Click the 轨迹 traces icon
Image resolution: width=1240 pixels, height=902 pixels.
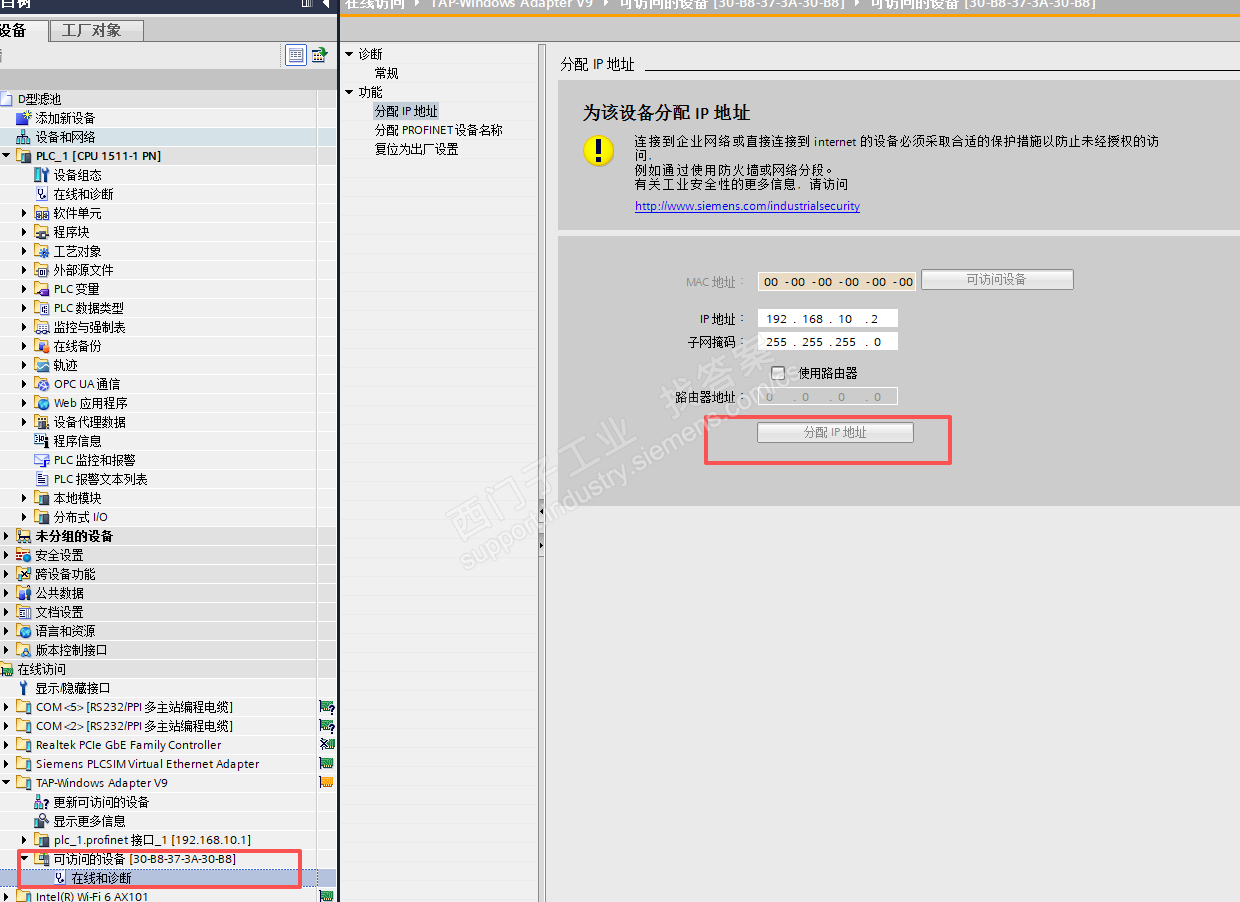tap(42, 365)
